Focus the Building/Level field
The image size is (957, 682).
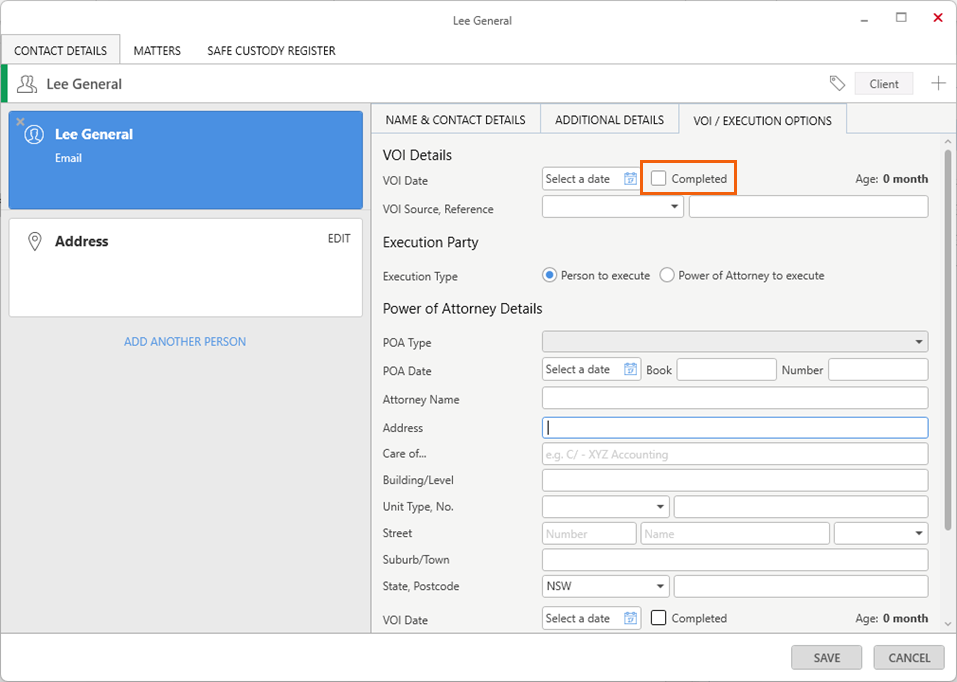(735, 481)
